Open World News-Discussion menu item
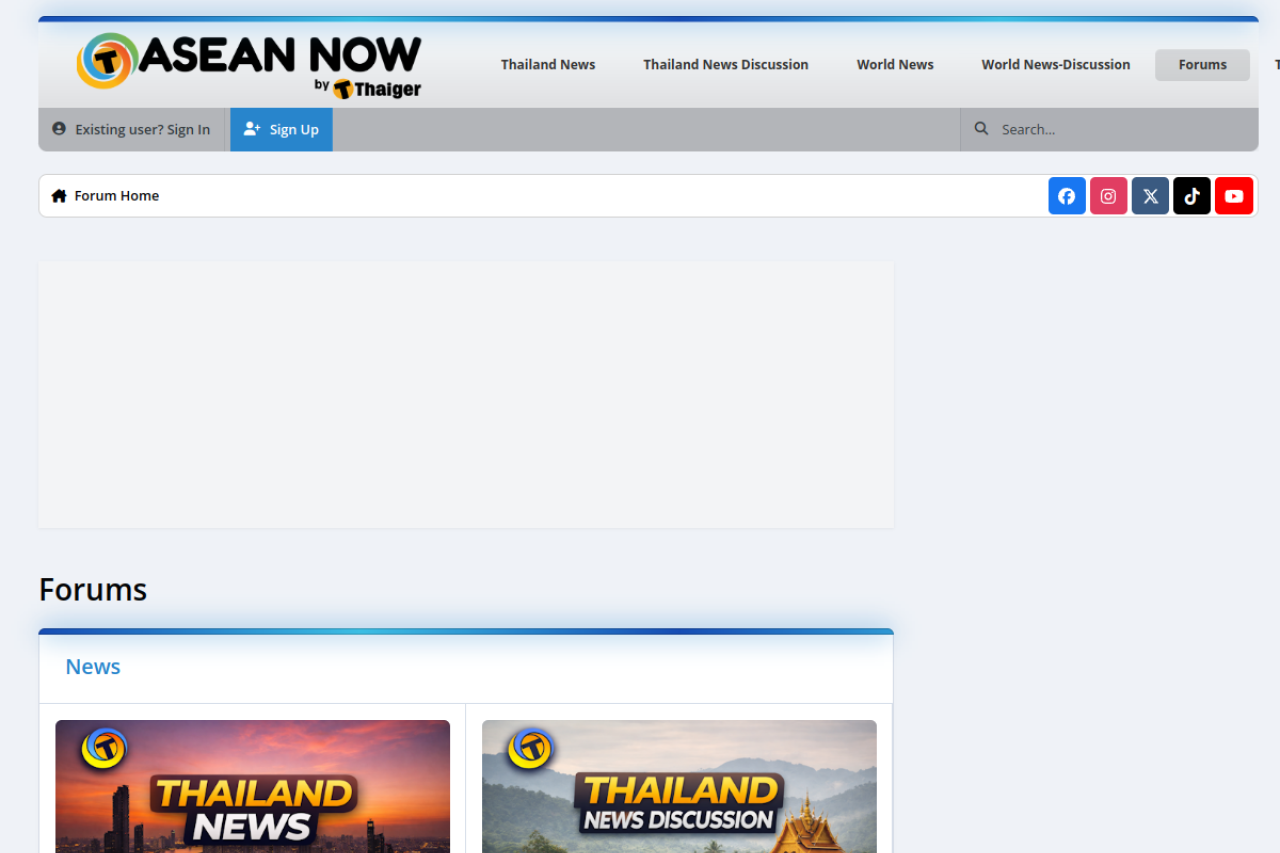Screen dimensions: 1280x853 pyautogui.click(x=1055, y=65)
